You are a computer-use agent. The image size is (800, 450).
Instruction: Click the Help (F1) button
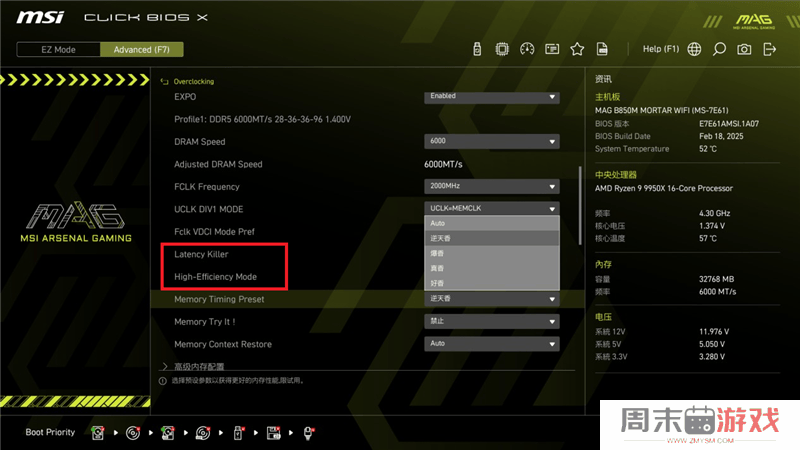(x=660, y=49)
